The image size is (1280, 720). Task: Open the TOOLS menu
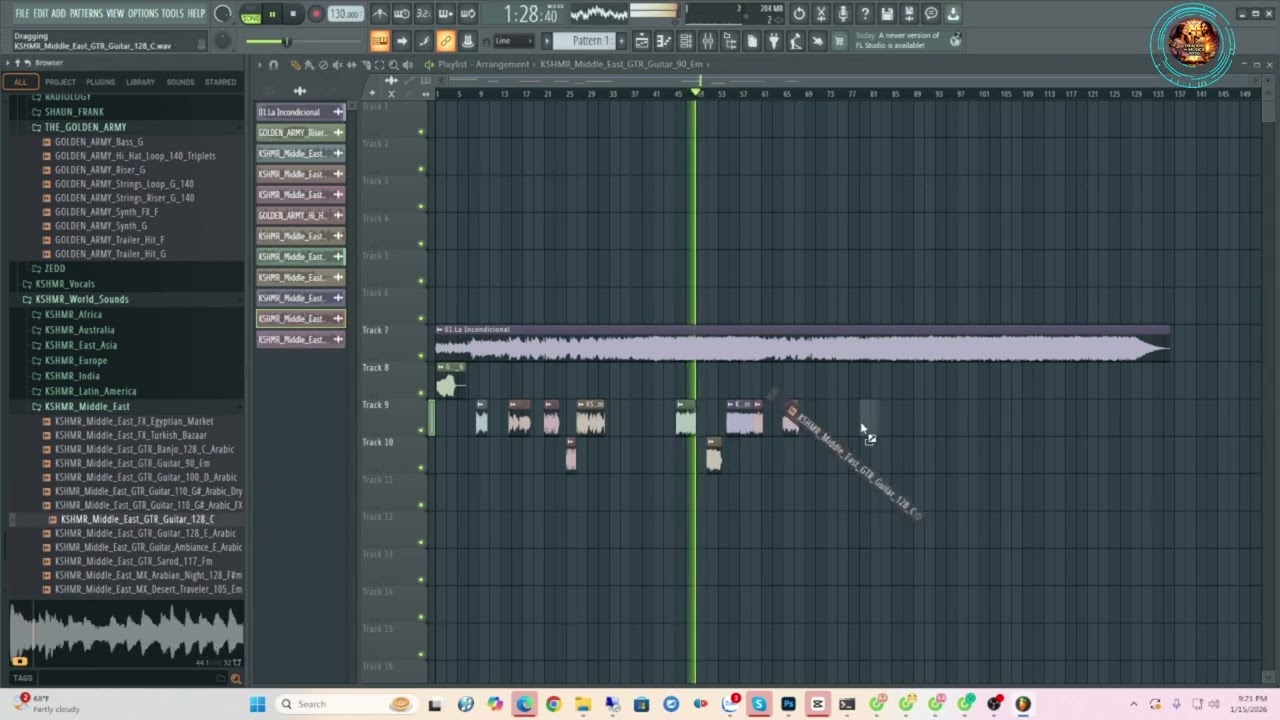[172, 14]
